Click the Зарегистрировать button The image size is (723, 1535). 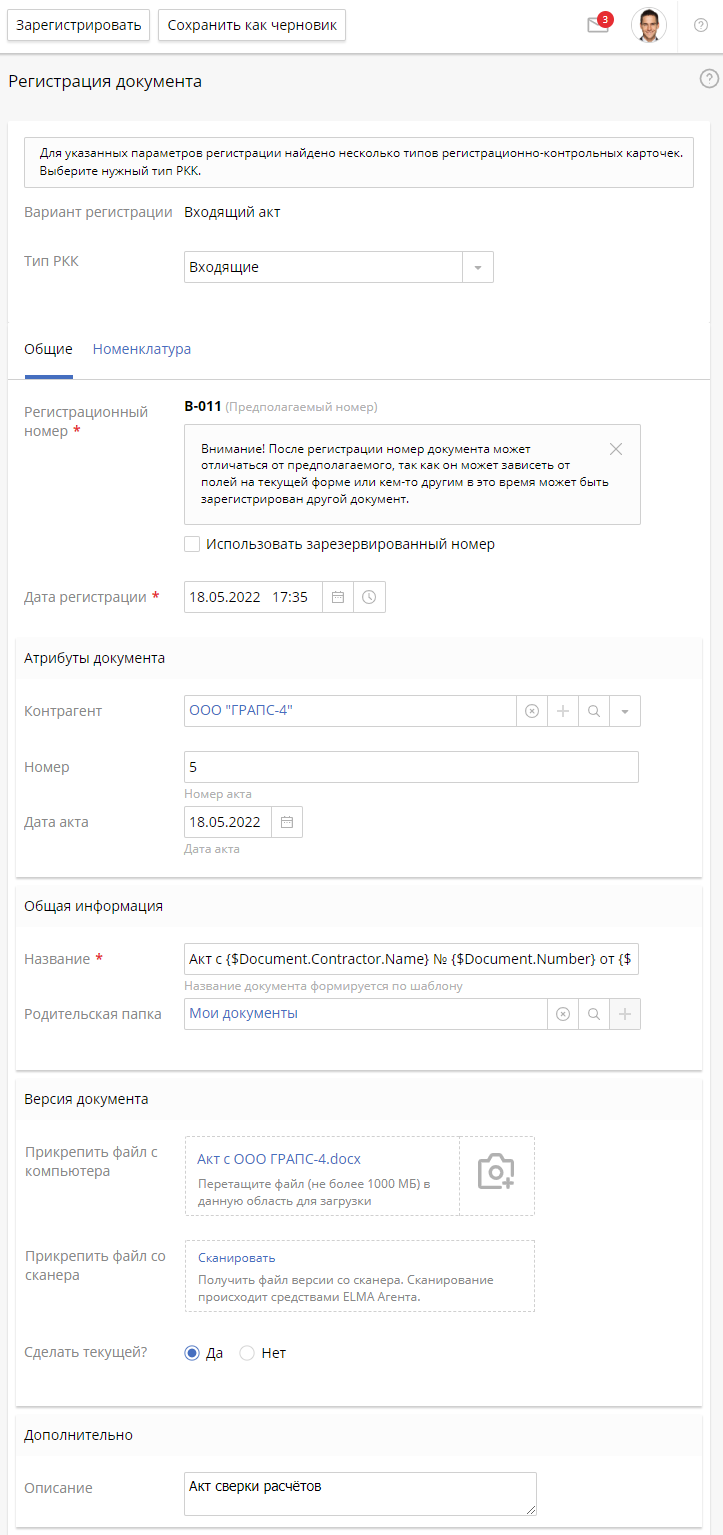(78, 25)
